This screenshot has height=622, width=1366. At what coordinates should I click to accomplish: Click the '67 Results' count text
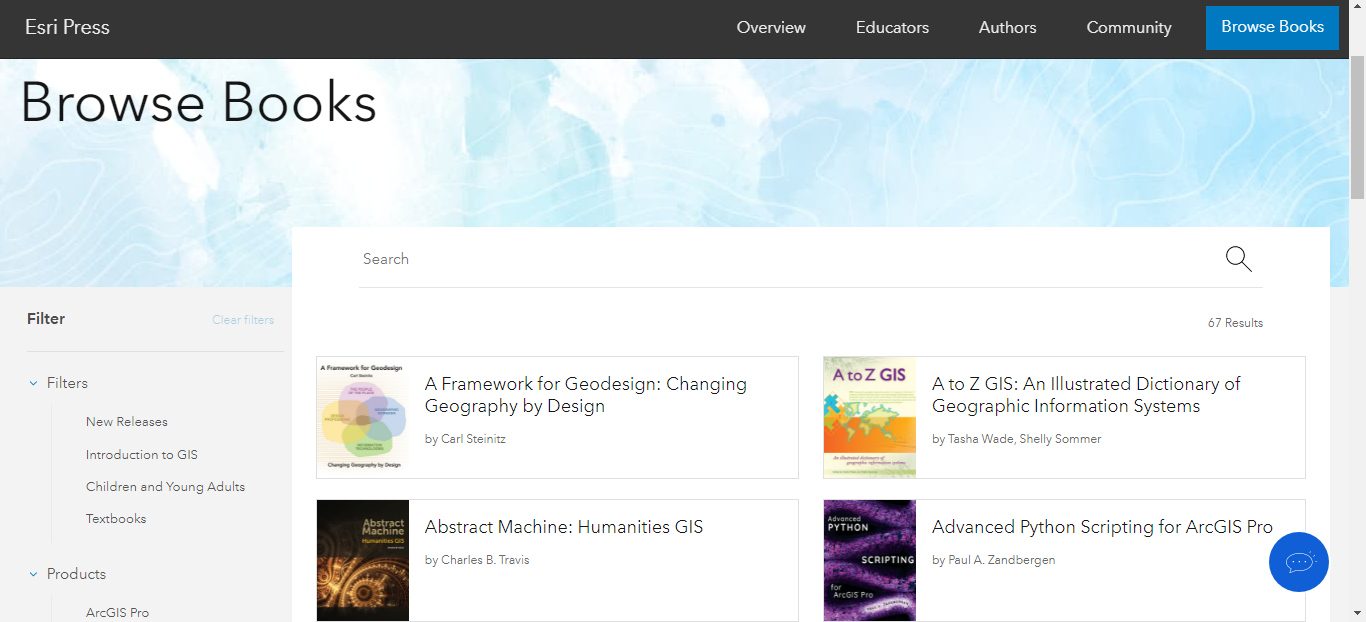click(x=1235, y=323)
